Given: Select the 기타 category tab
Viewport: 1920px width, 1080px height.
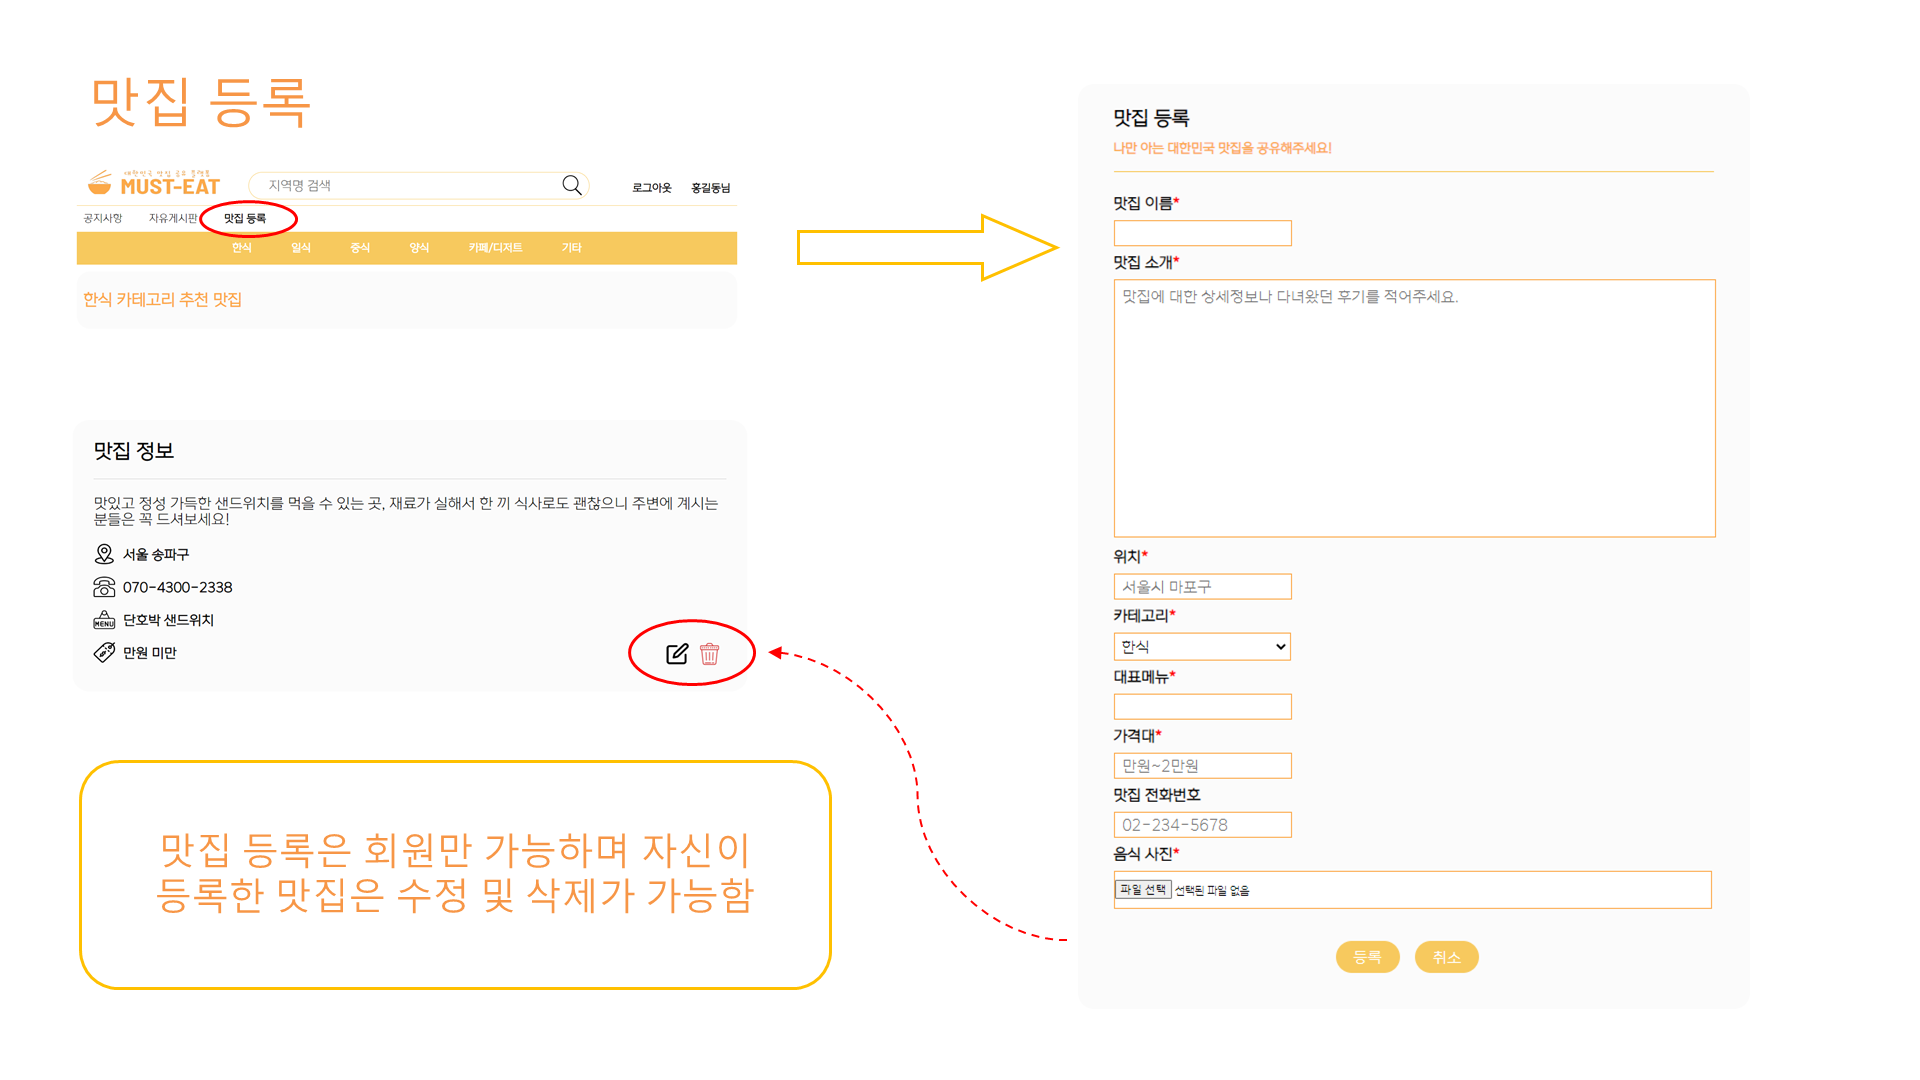Looking at the screenshot, I should click(x=571, y=248).
